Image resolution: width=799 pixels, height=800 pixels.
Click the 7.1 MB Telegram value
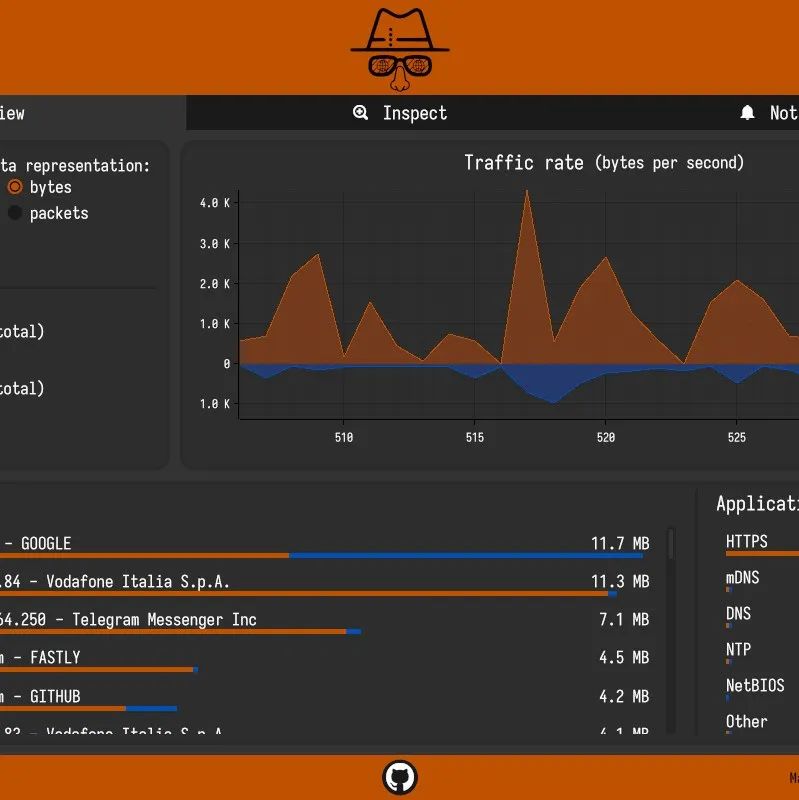coord(624,619)
